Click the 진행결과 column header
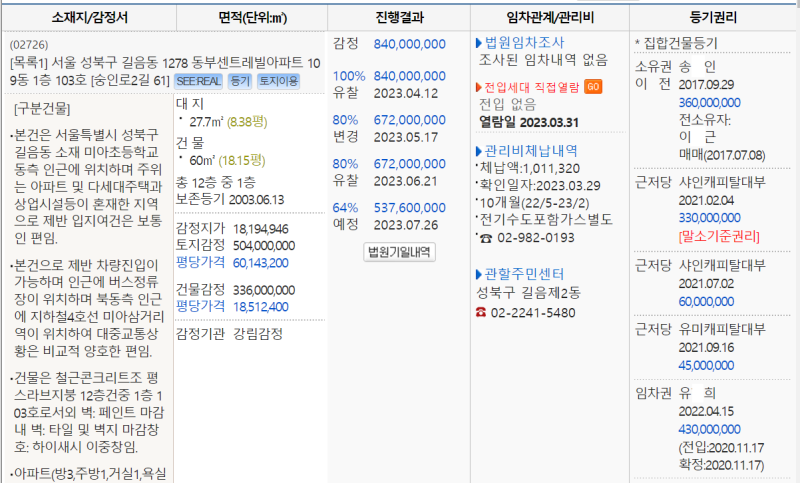This screenshot has height=483, width=800. point(399,18)
